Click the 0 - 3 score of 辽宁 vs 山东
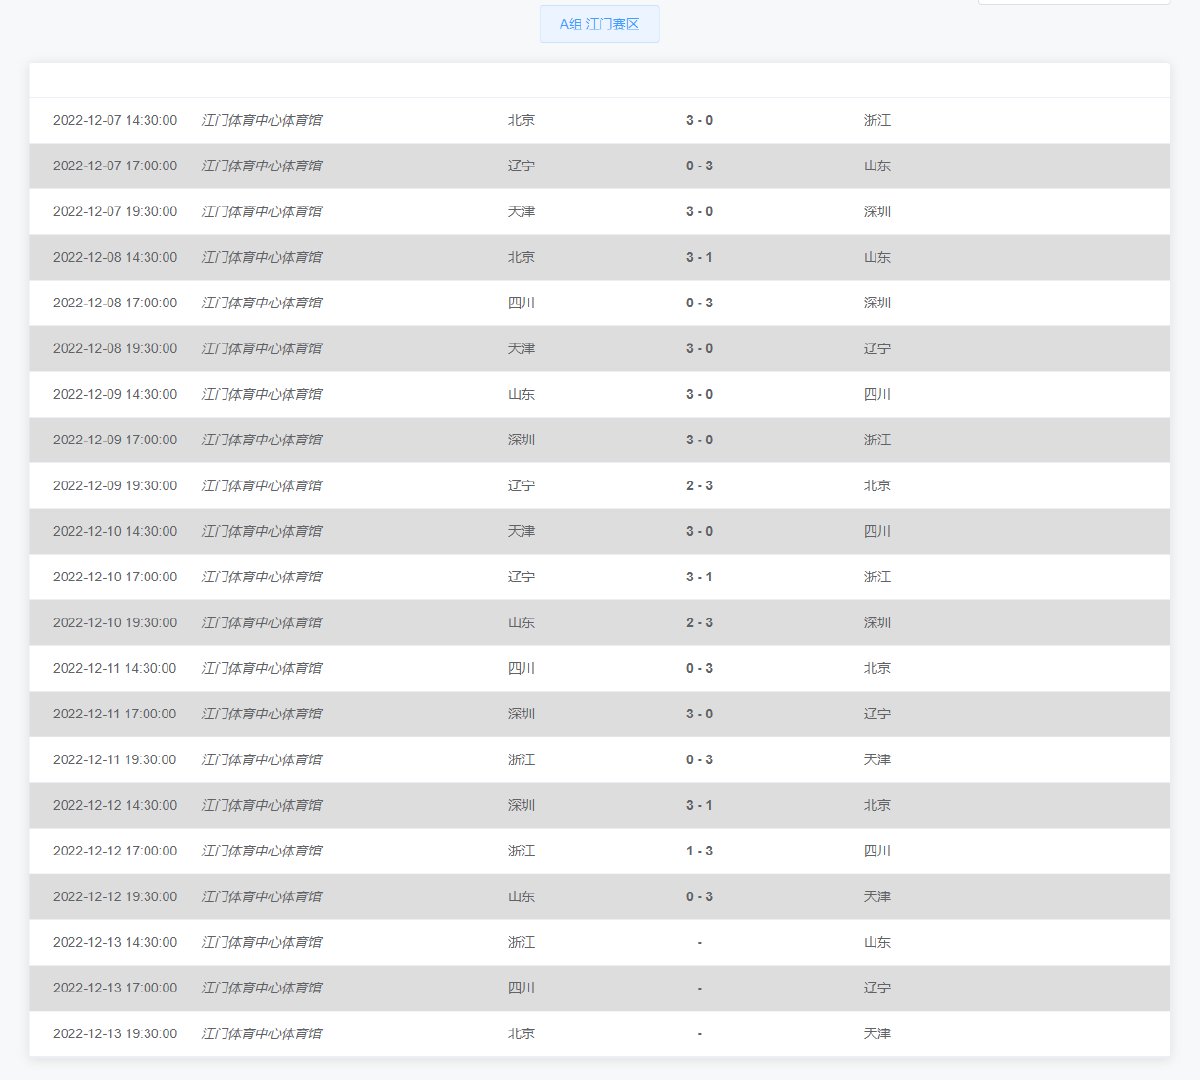The height and width of the screenshot is (1080, 1200). [699, 166]
